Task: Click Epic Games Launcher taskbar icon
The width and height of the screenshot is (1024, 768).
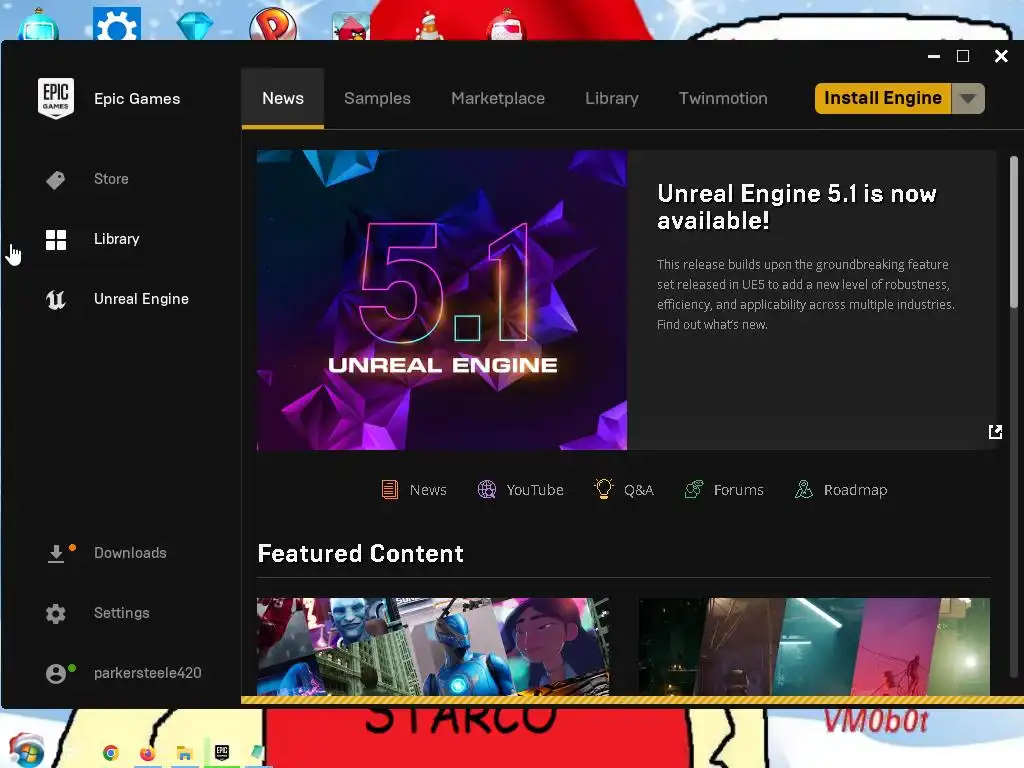Action: point(221,752)
